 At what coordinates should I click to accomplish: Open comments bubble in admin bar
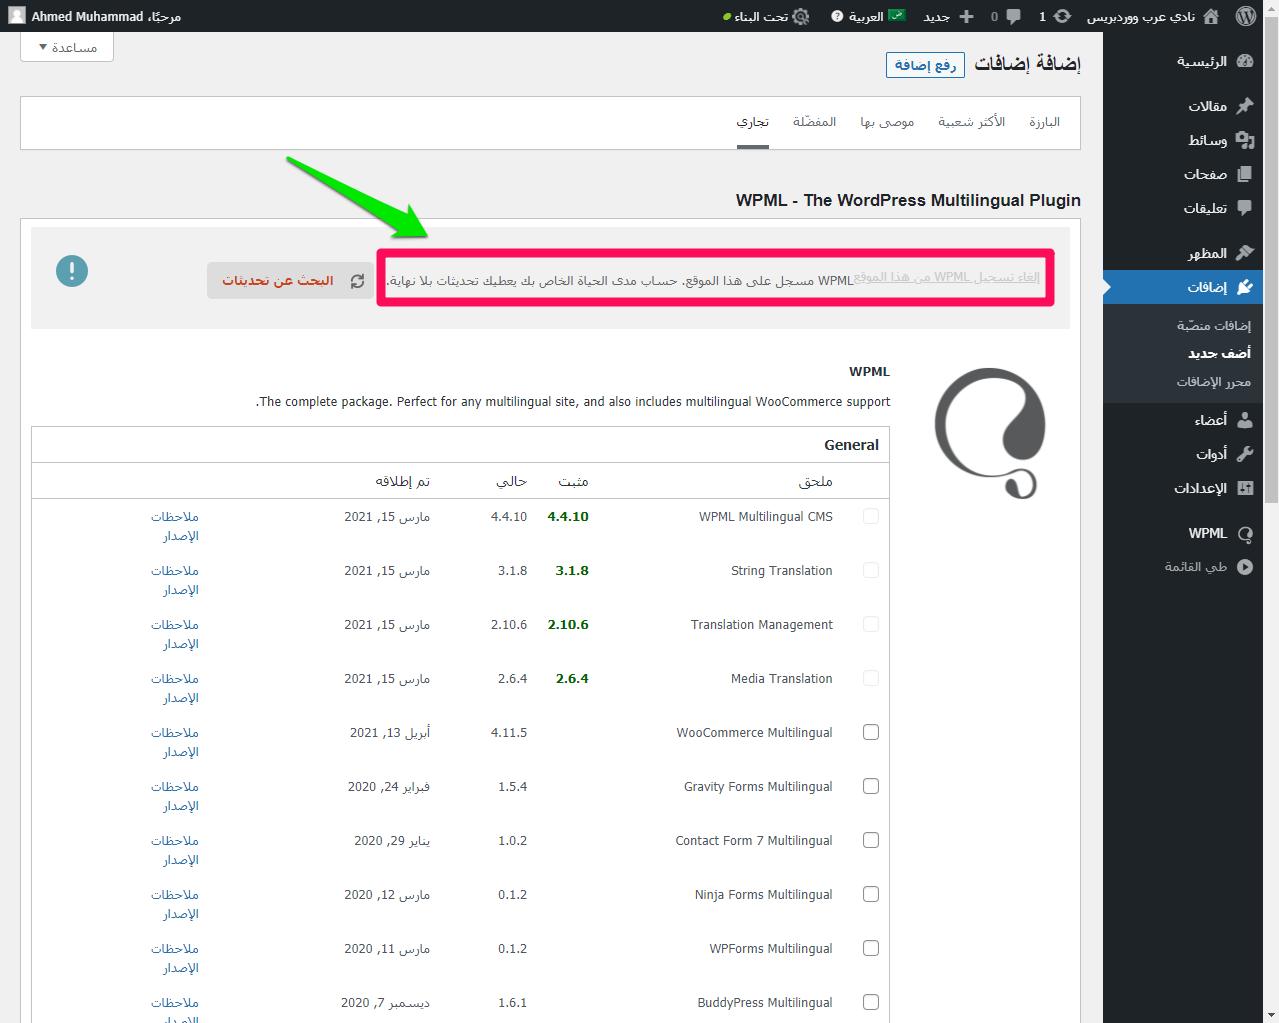pyautogui.click(x=1012, y=16)
